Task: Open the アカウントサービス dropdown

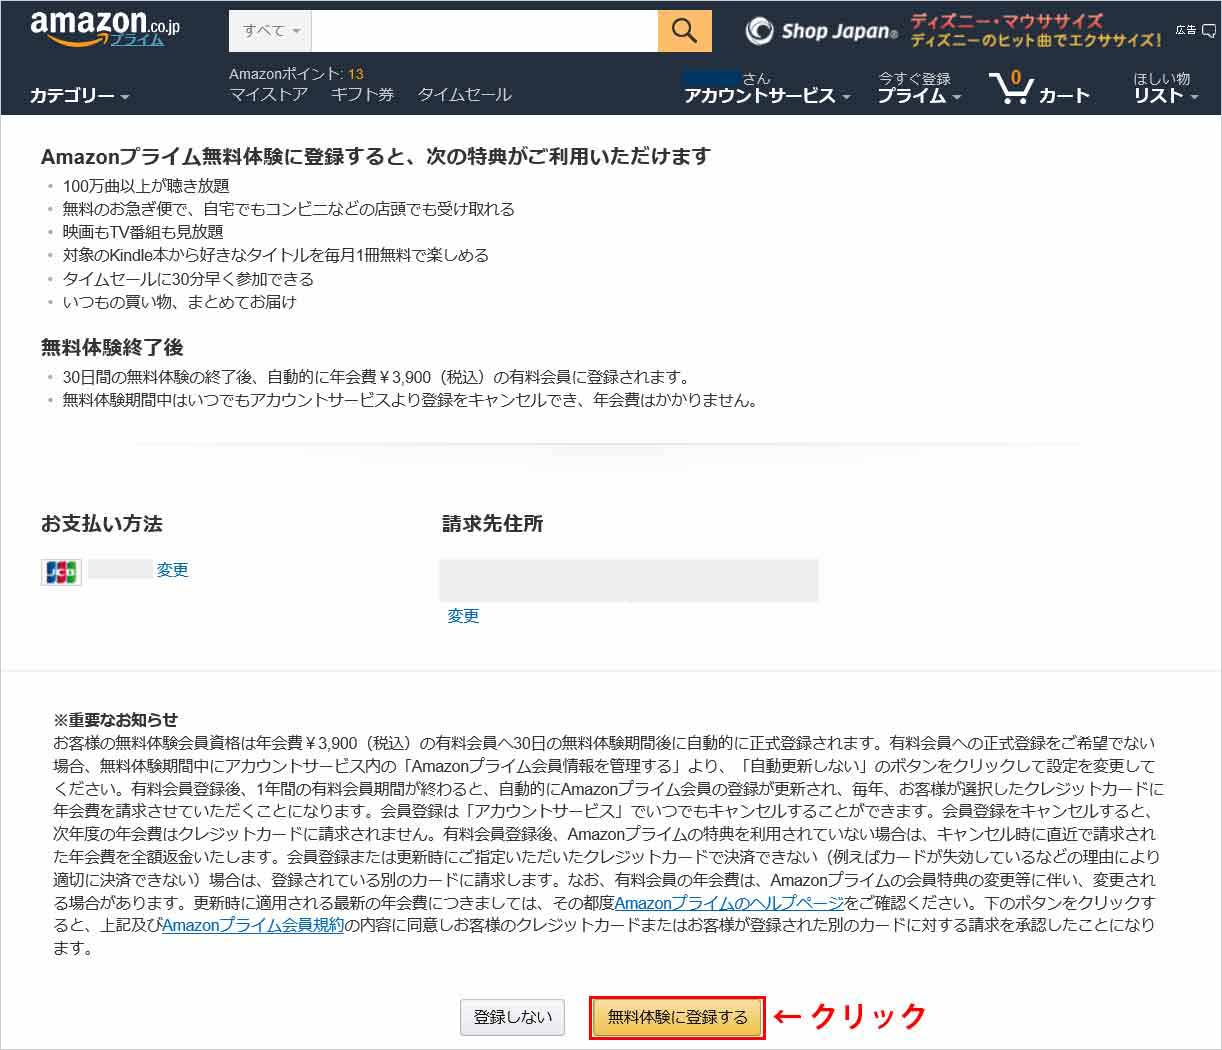Action: tap(767, 96)
